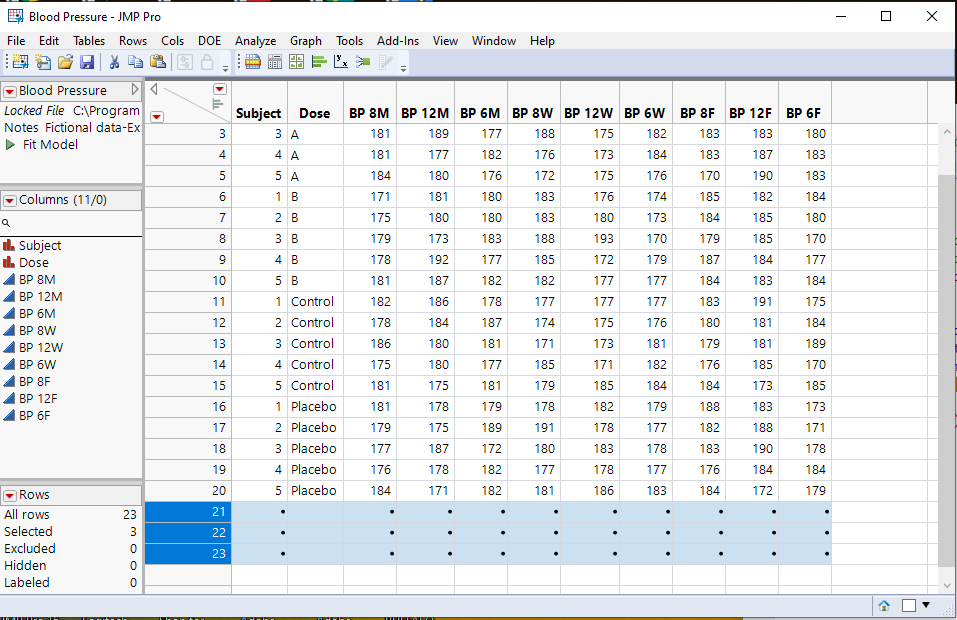The height and width of the screenshot is (620, 957).
Task: Click the Copy icon on the toolbar
Action: [136, 62]
